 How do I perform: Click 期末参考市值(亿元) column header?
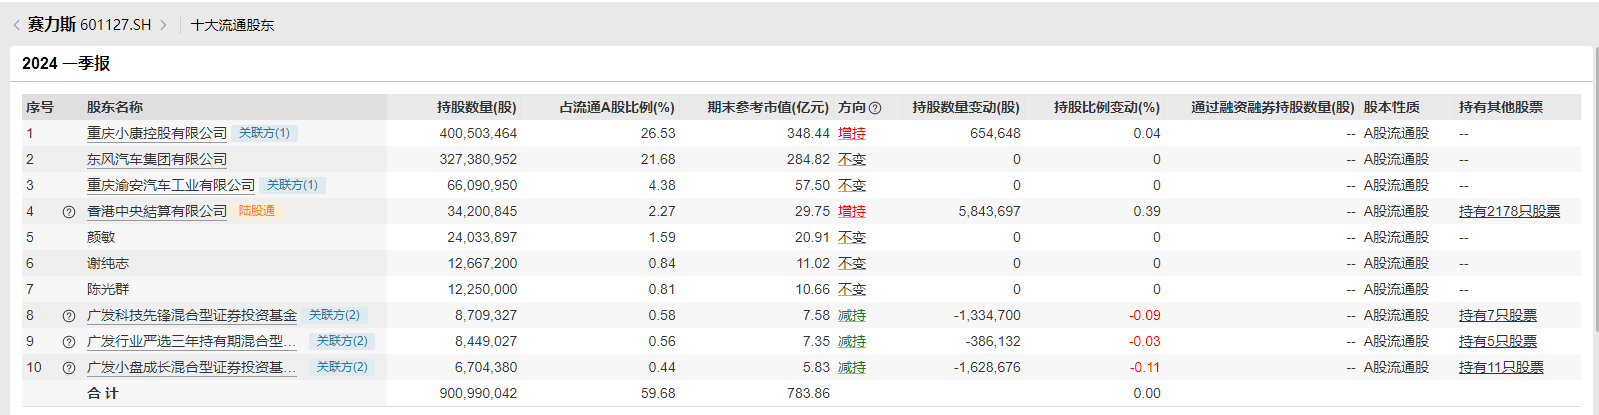coord(768,107)
